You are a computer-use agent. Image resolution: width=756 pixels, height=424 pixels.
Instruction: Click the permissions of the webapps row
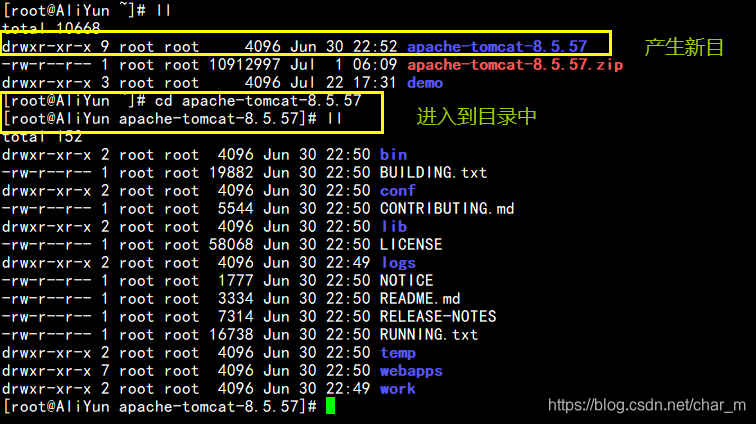click(46, 371)
